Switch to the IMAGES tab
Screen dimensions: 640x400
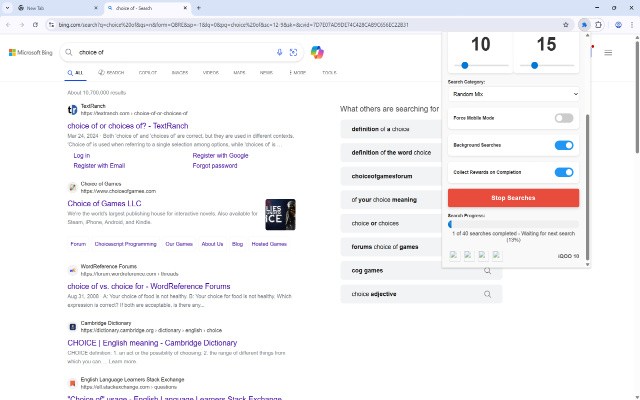click(x=180, y=73)
